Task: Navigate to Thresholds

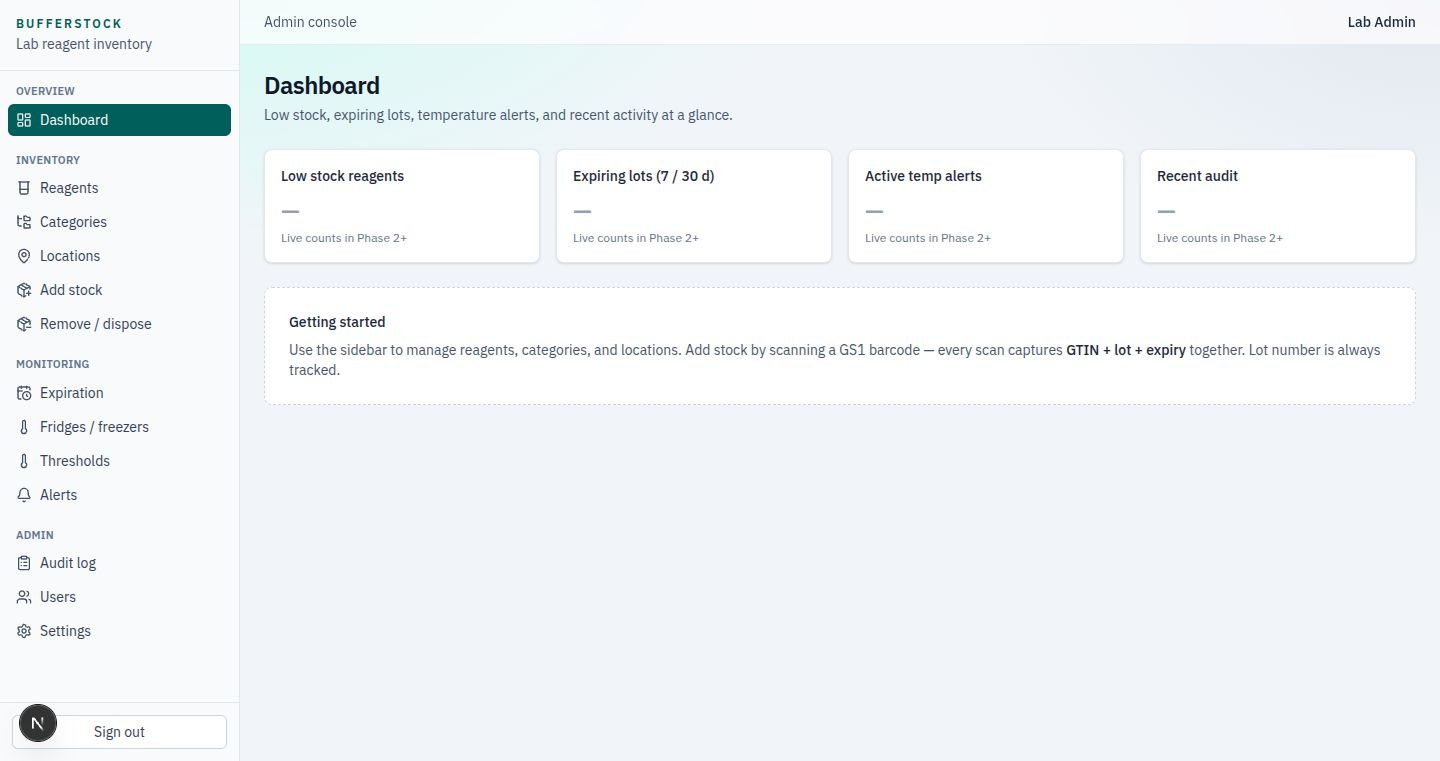Action: pyautogui.click(x=119, y=461)
